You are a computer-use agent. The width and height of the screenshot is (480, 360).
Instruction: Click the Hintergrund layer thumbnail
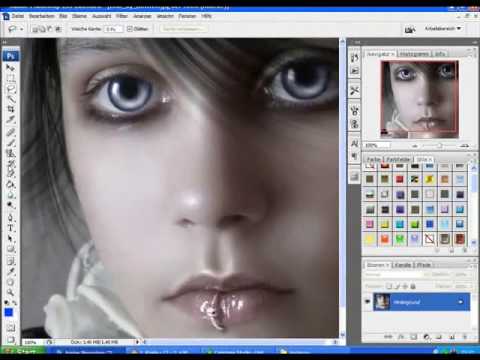coord(382,302)
